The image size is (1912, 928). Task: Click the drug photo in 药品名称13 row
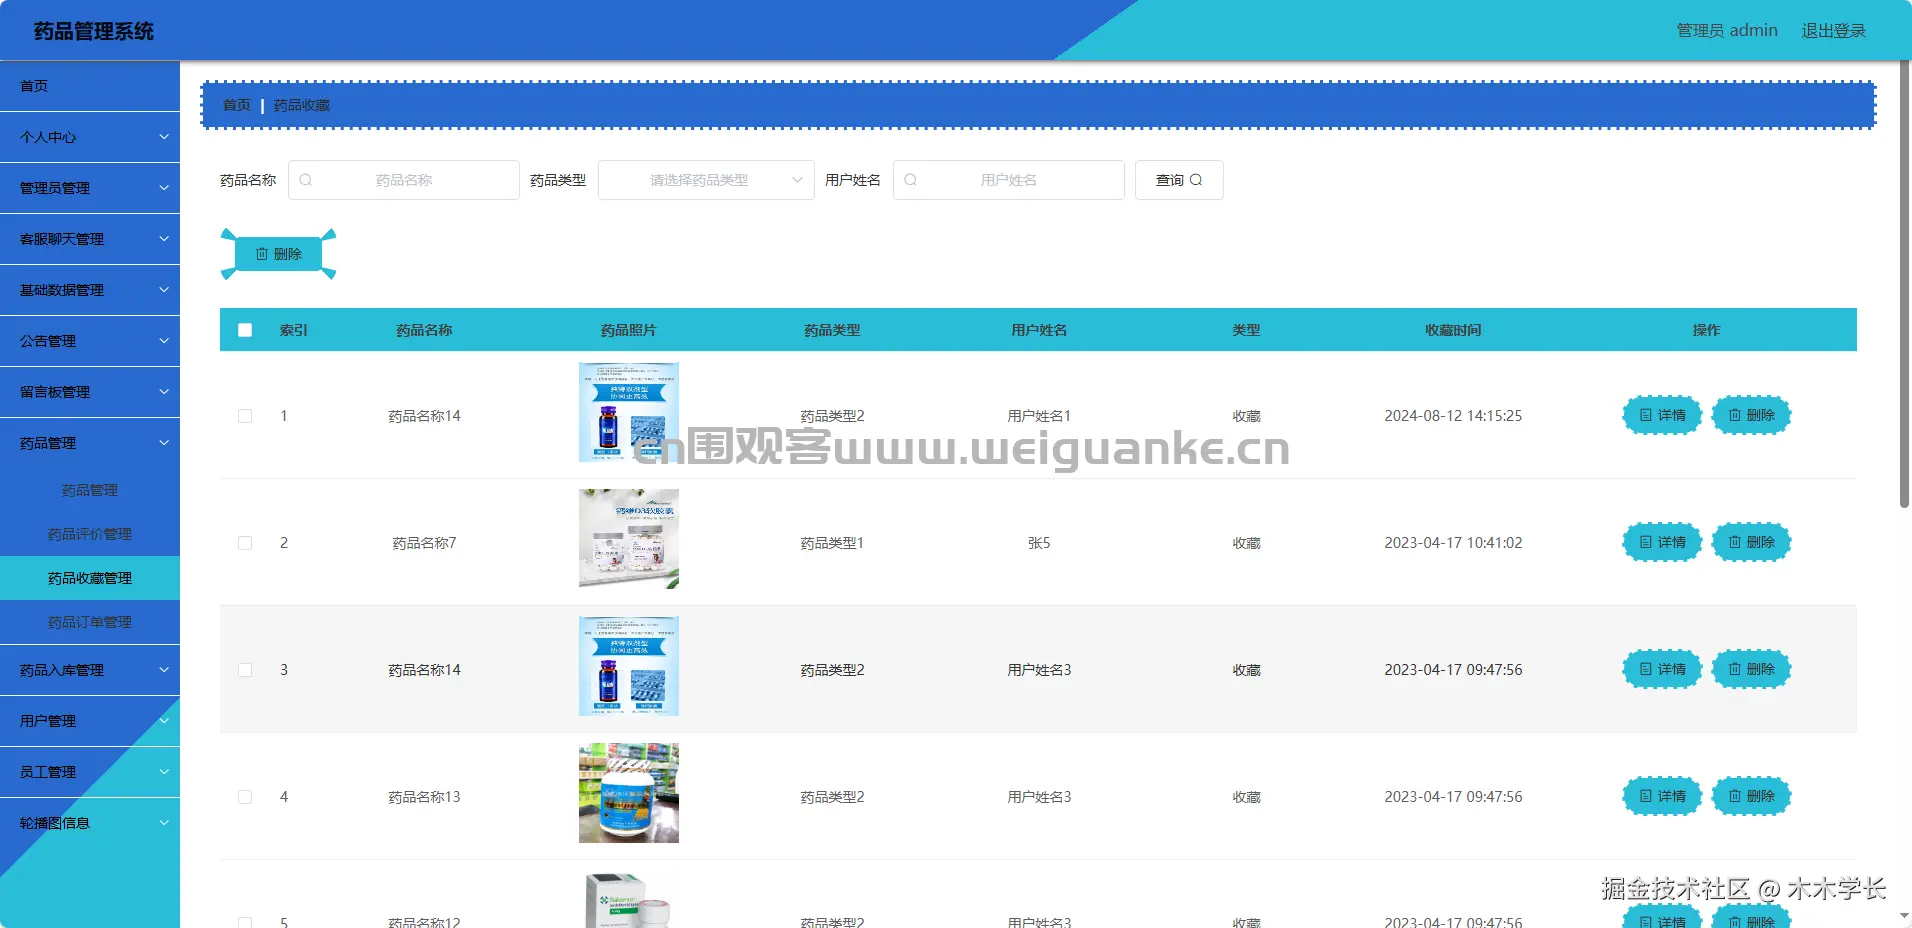629,793
